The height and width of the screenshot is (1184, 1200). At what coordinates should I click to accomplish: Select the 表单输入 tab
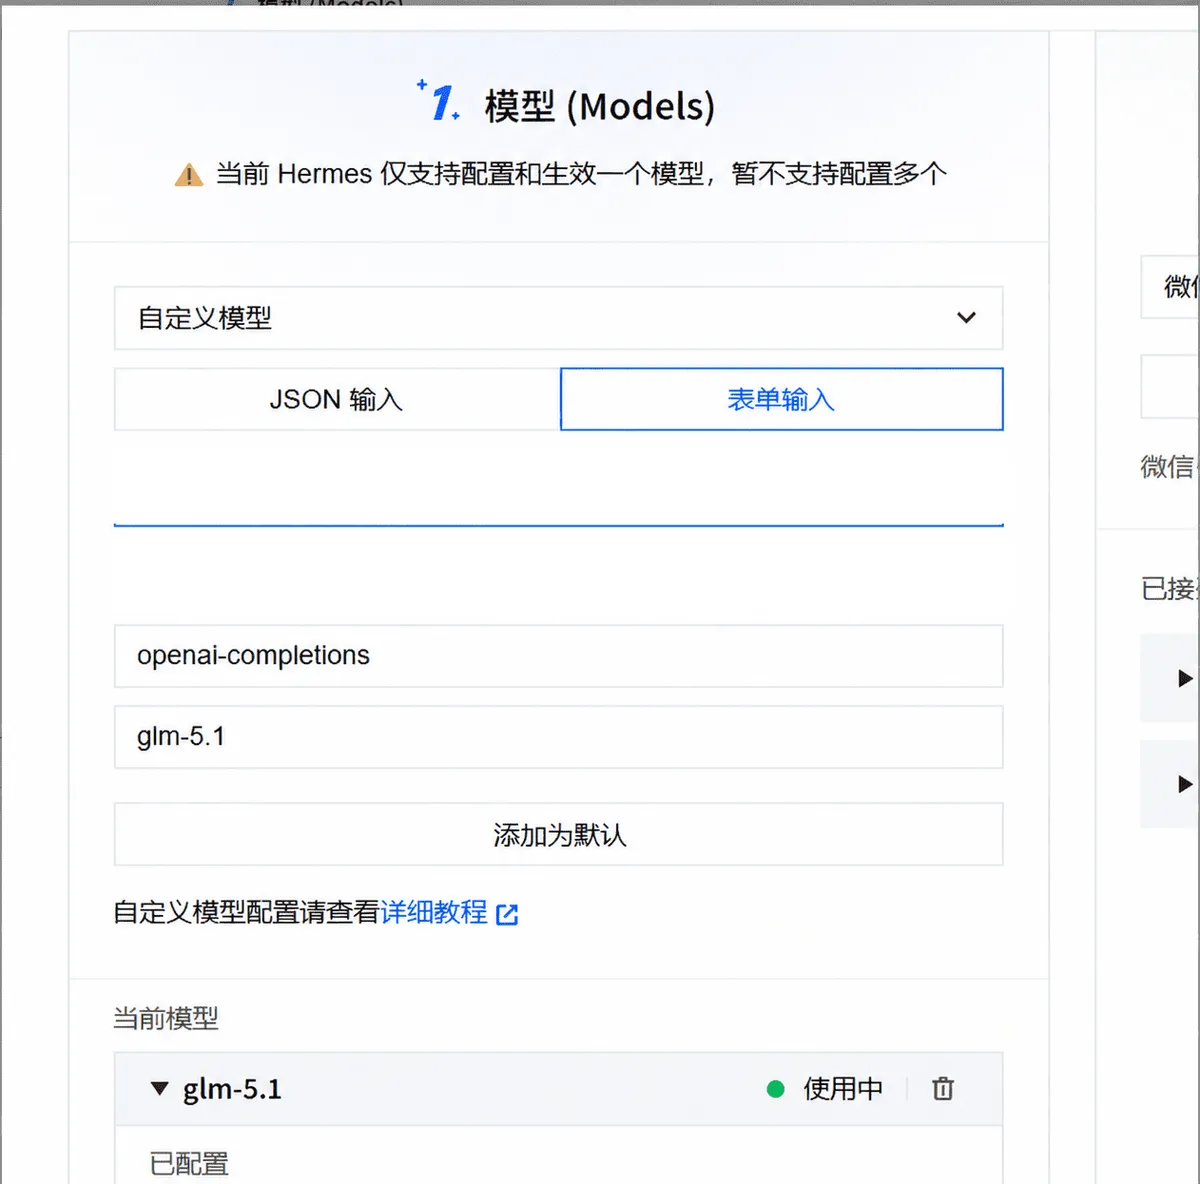coord(781,399)
